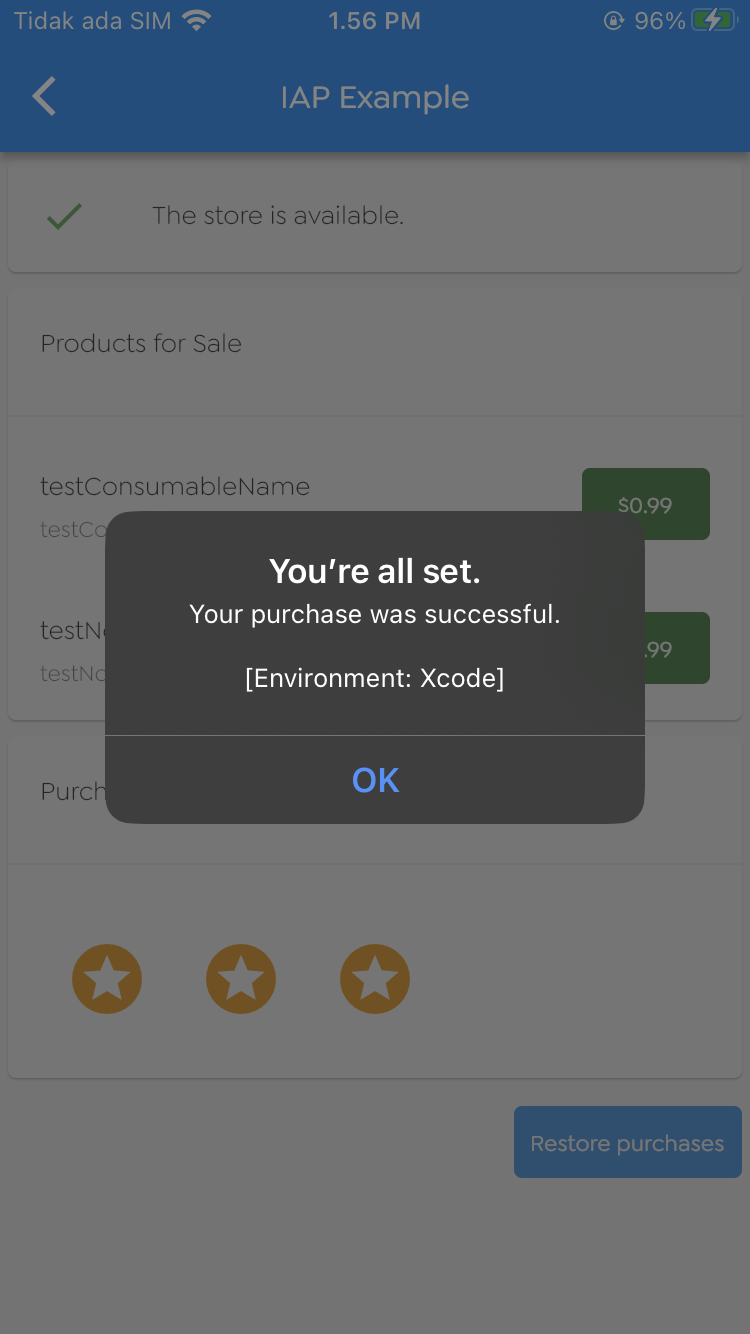
Task: Tap the third purchased star icon
Action: 375,979
